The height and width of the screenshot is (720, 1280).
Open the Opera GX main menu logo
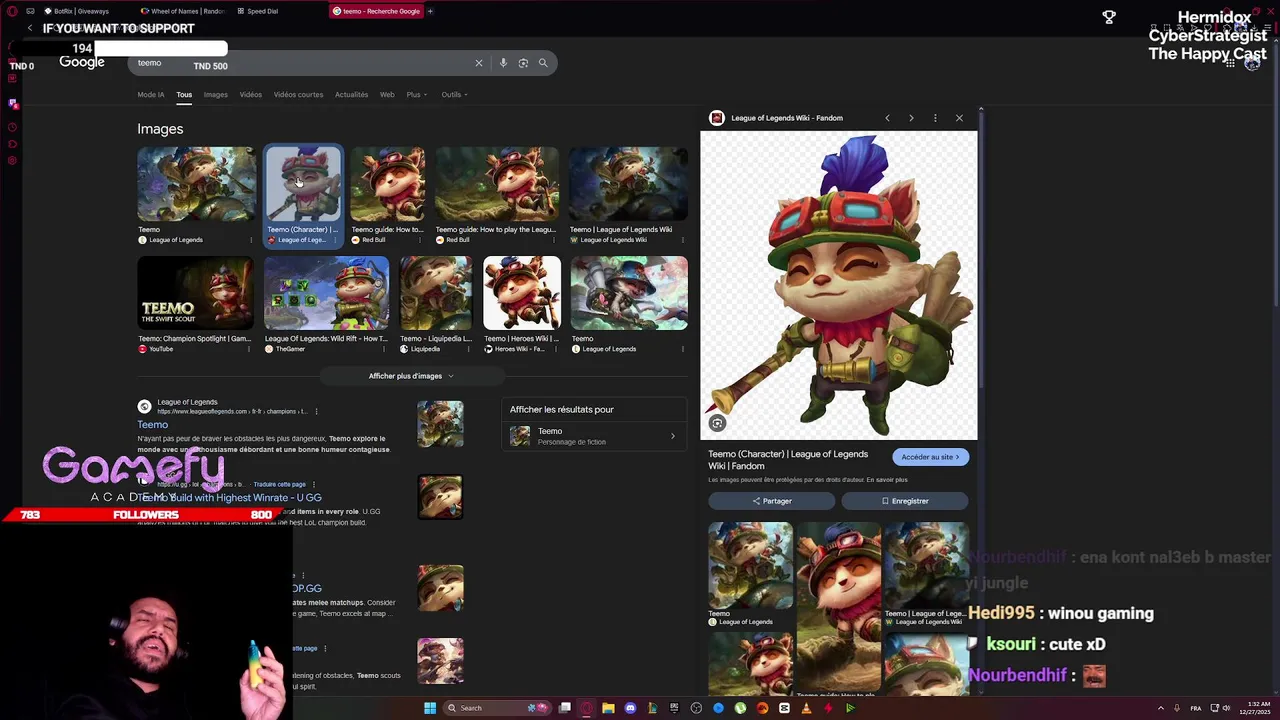(11, 11)
